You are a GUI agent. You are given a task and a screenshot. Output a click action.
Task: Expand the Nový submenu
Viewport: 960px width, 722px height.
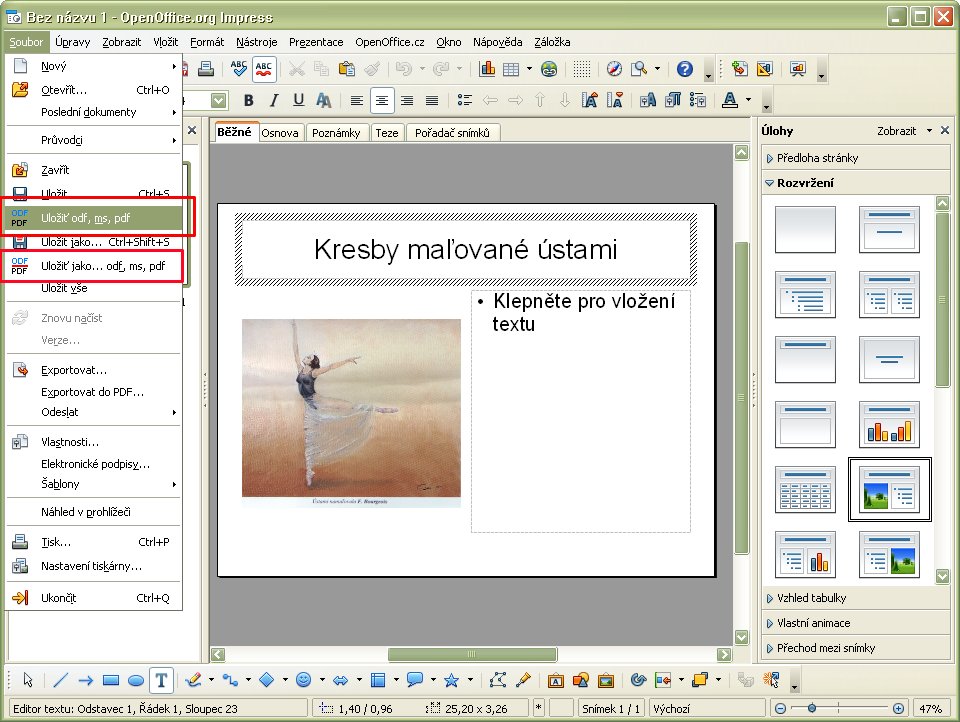click(94, 66)
